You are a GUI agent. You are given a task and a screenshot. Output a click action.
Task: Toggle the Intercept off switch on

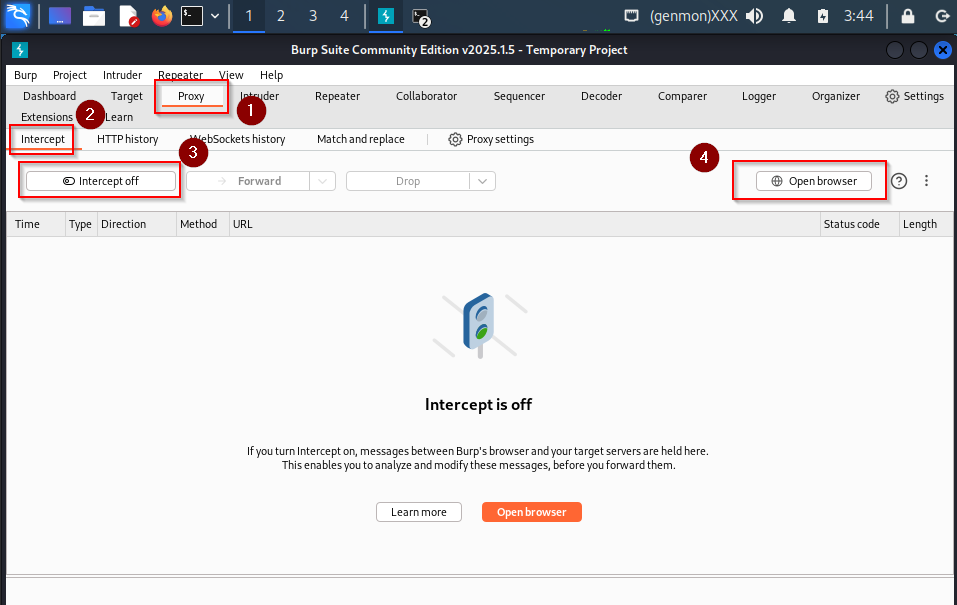[x=101, y=181]
